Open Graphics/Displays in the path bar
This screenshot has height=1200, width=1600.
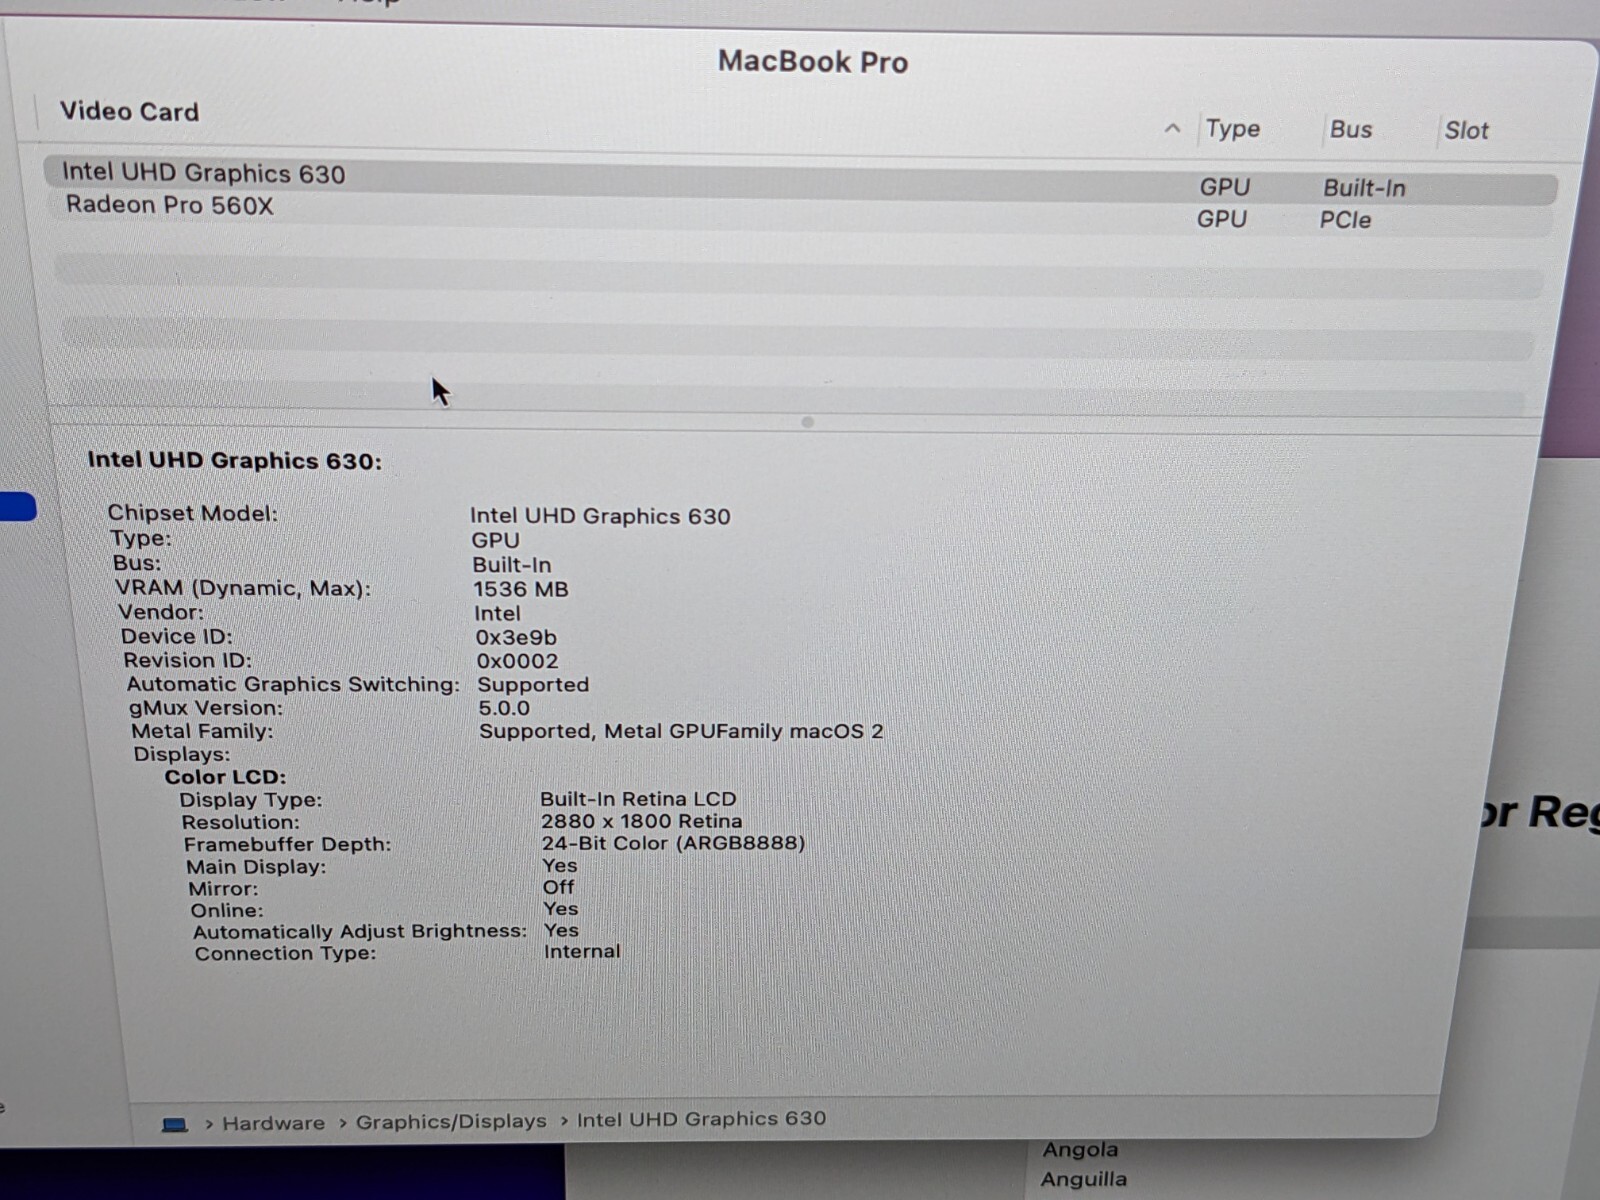coord(451,1121)
